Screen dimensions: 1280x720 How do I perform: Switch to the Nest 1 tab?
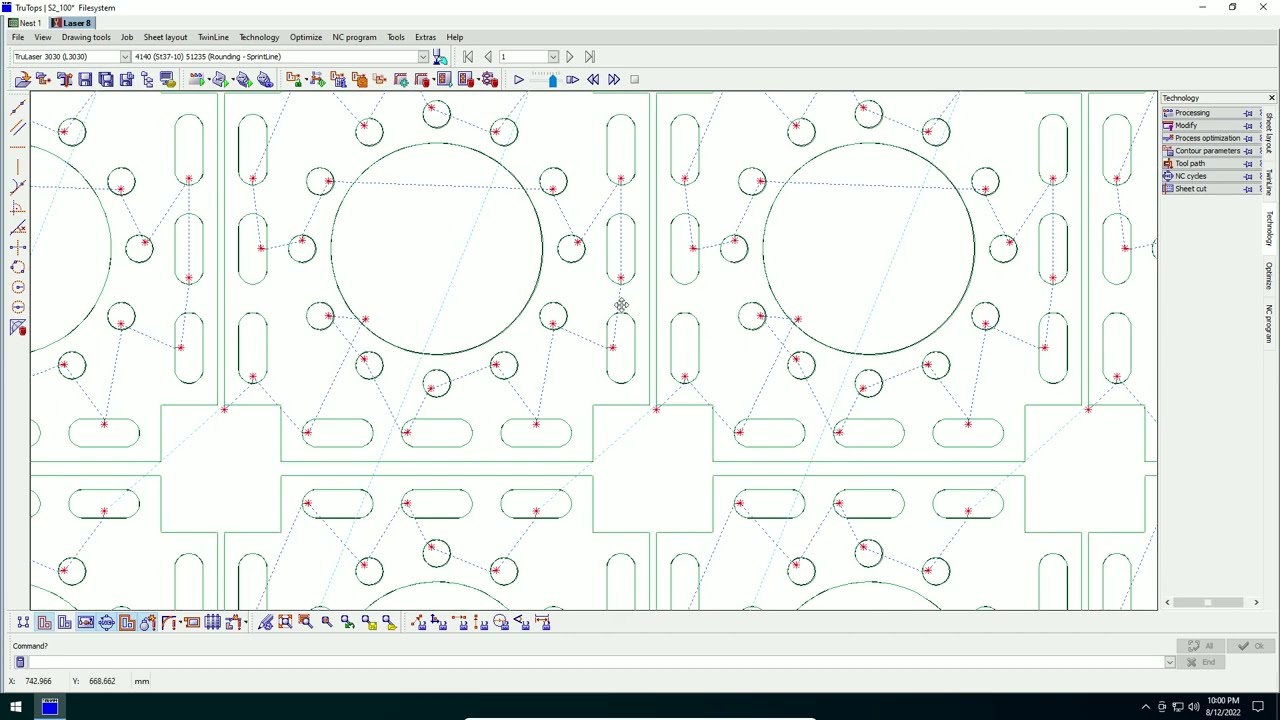pos(25,22)
